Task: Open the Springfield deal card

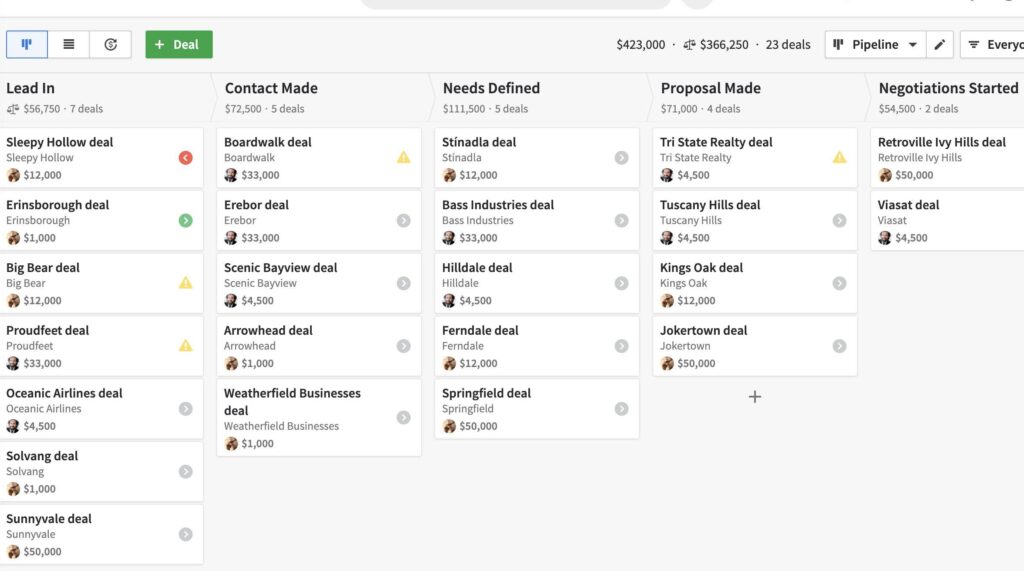Action: click(x=537, y=408)
